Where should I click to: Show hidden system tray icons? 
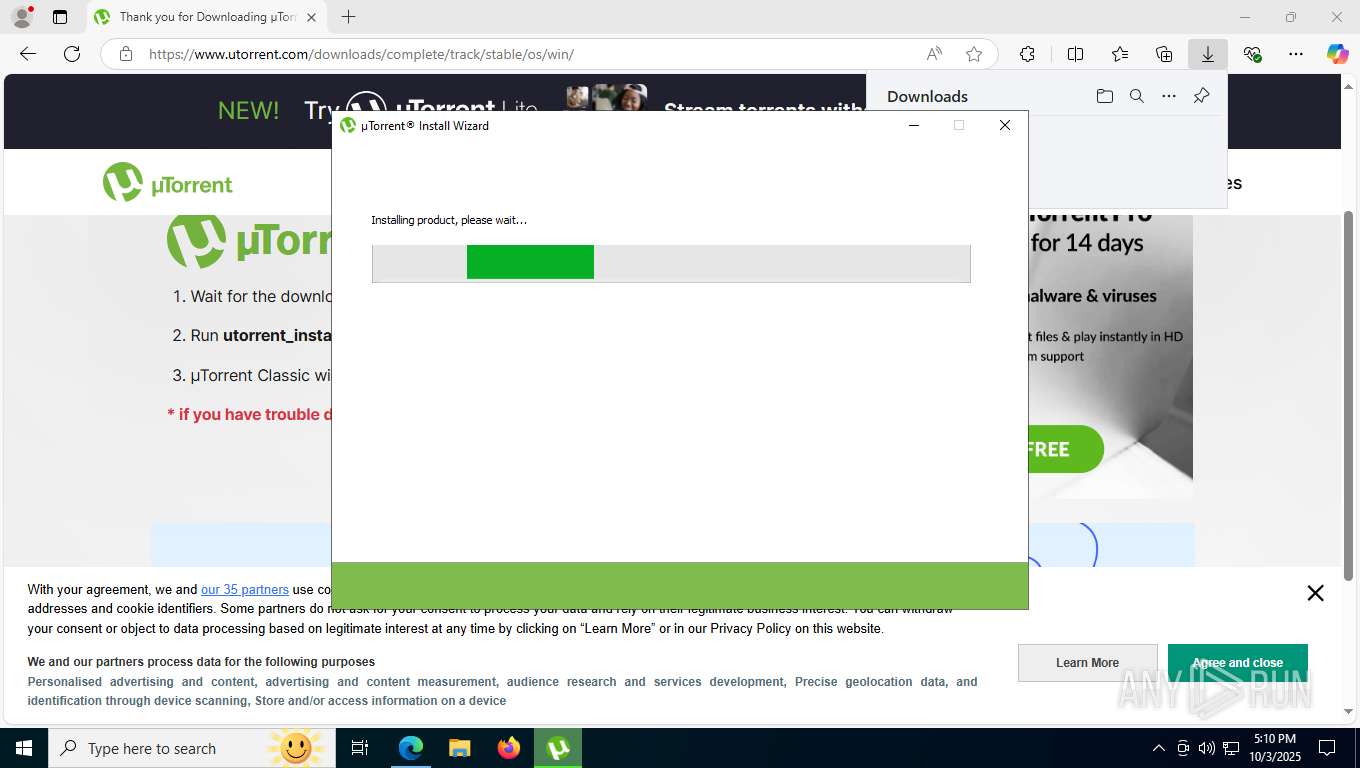point(1159,748)
